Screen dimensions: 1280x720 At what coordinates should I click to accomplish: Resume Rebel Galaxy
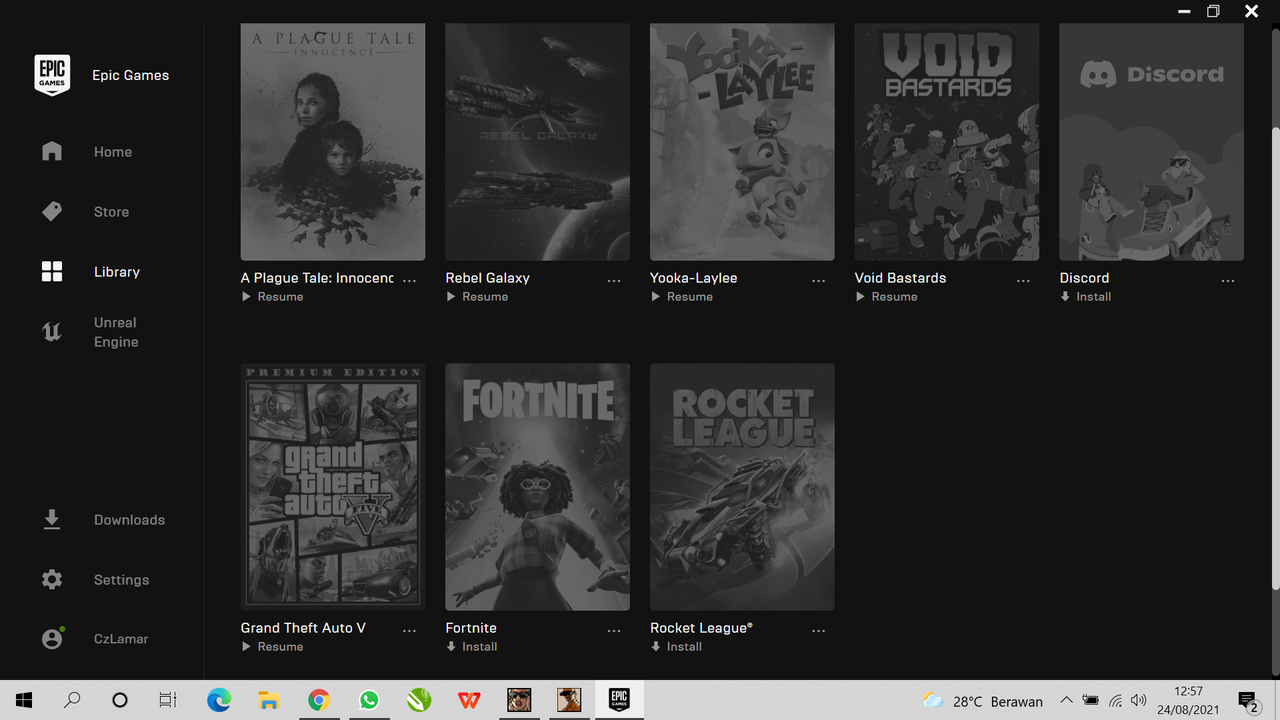coord(477,297)
